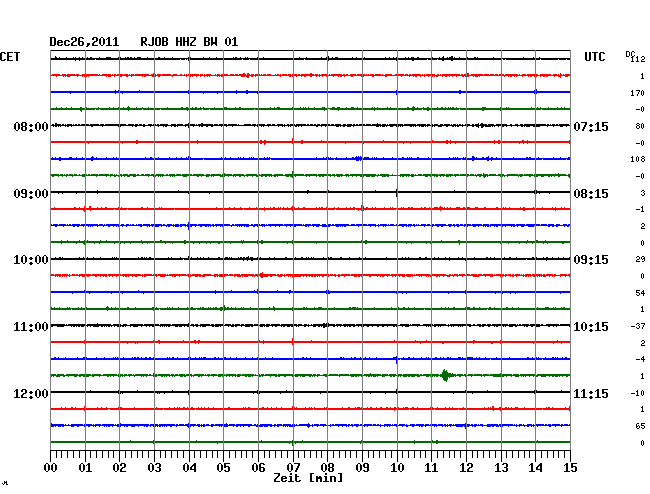Pick minute tick label '11' on the axis

pyautogui.click(x=431, y=467)
